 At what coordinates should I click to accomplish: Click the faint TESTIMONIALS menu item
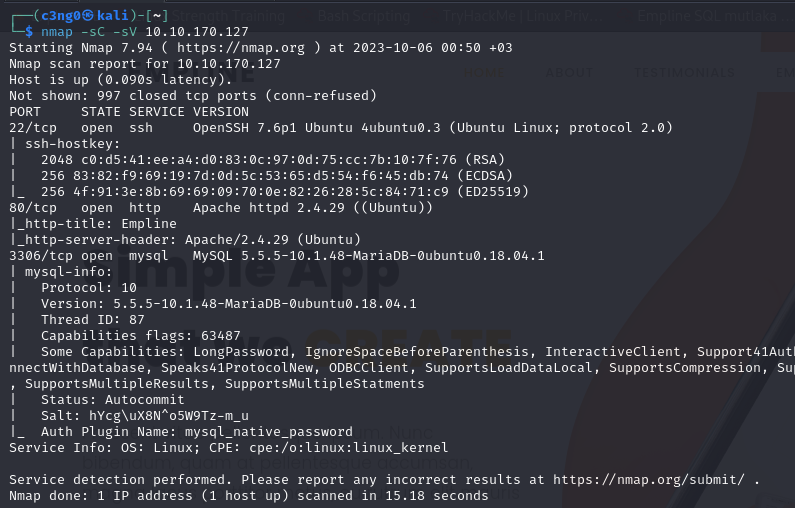pos(683,72)
